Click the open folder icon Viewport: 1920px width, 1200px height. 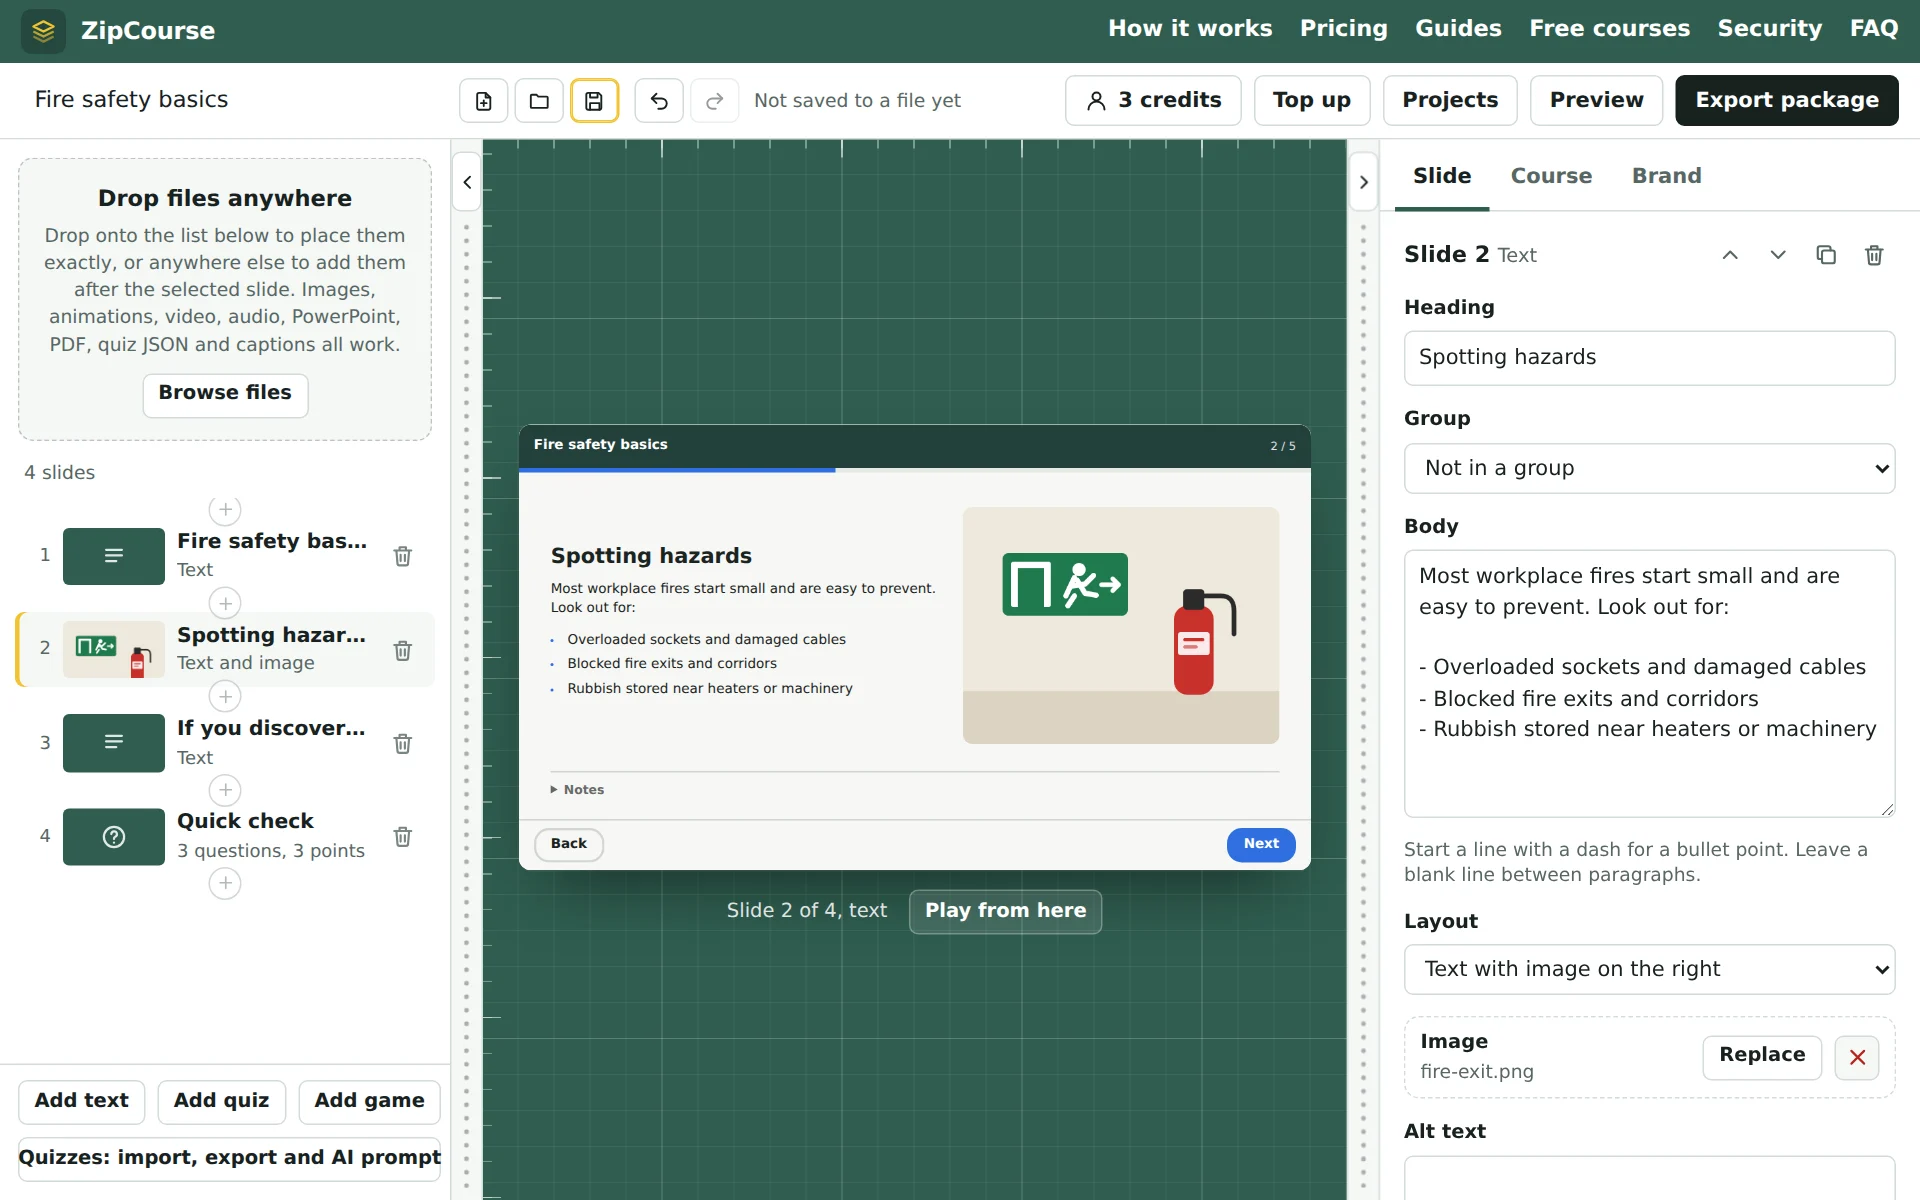pos(539,101)
